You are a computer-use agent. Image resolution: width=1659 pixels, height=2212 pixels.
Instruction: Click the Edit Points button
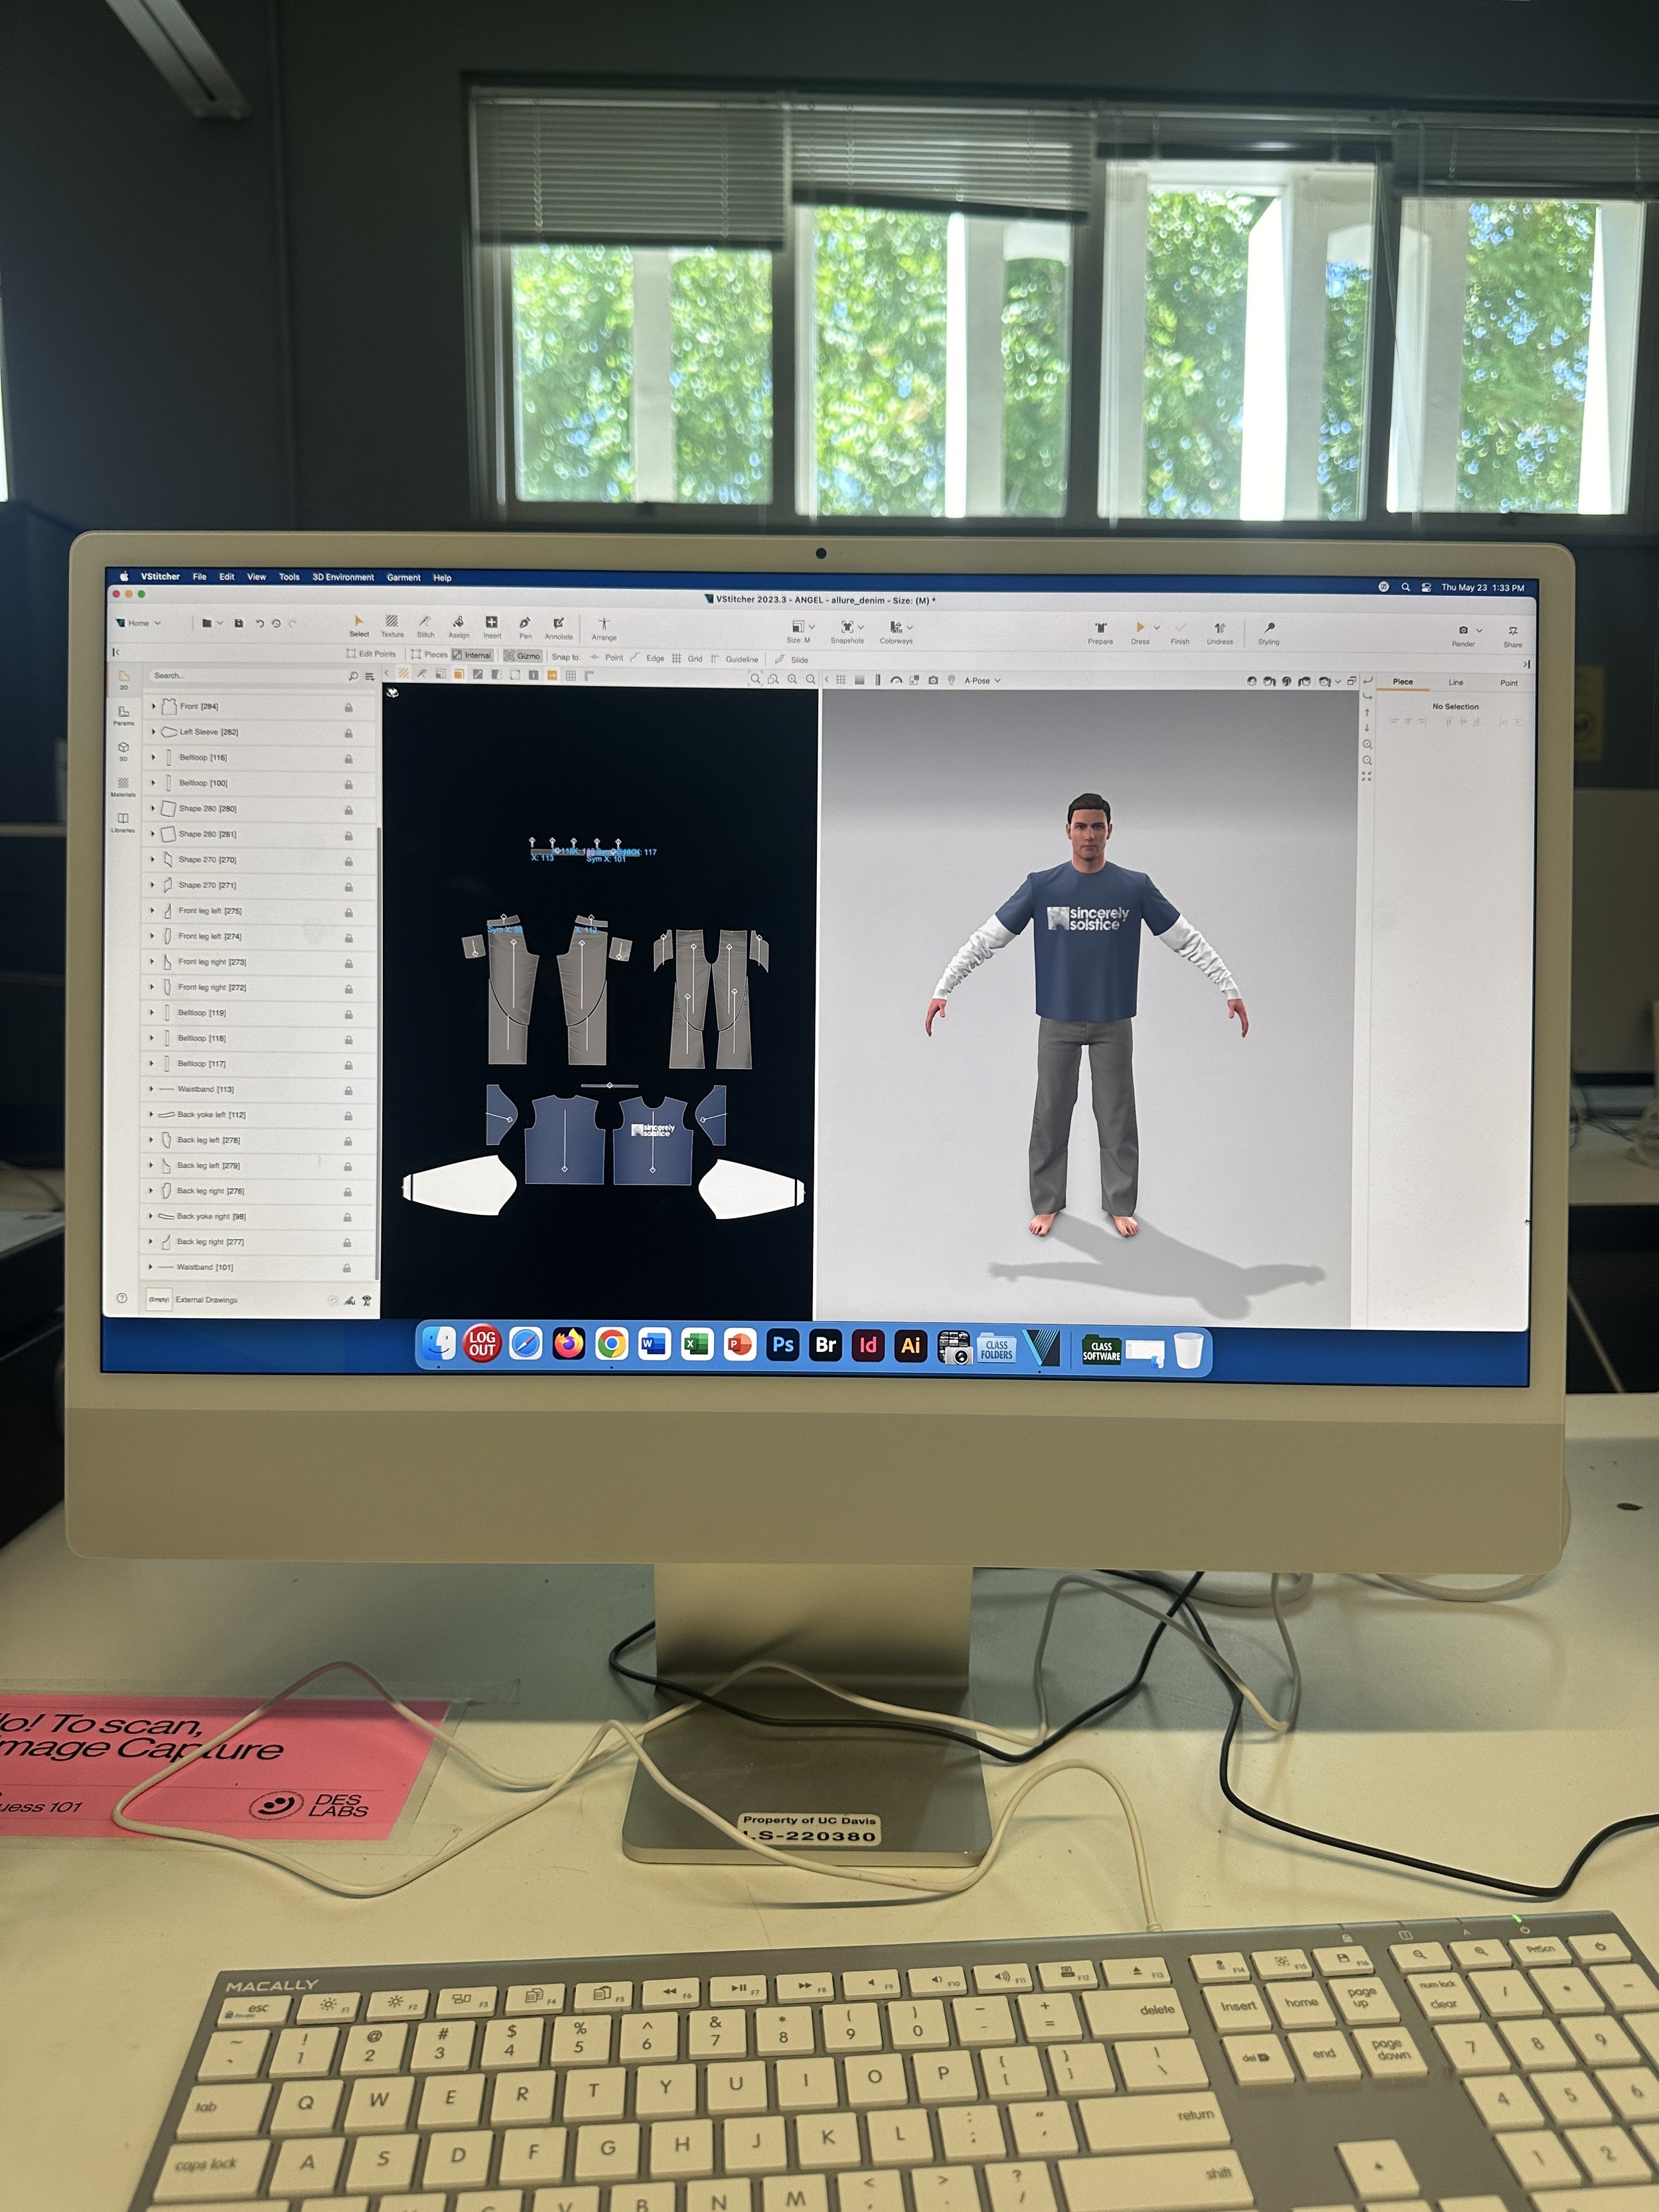coord(371,654)
